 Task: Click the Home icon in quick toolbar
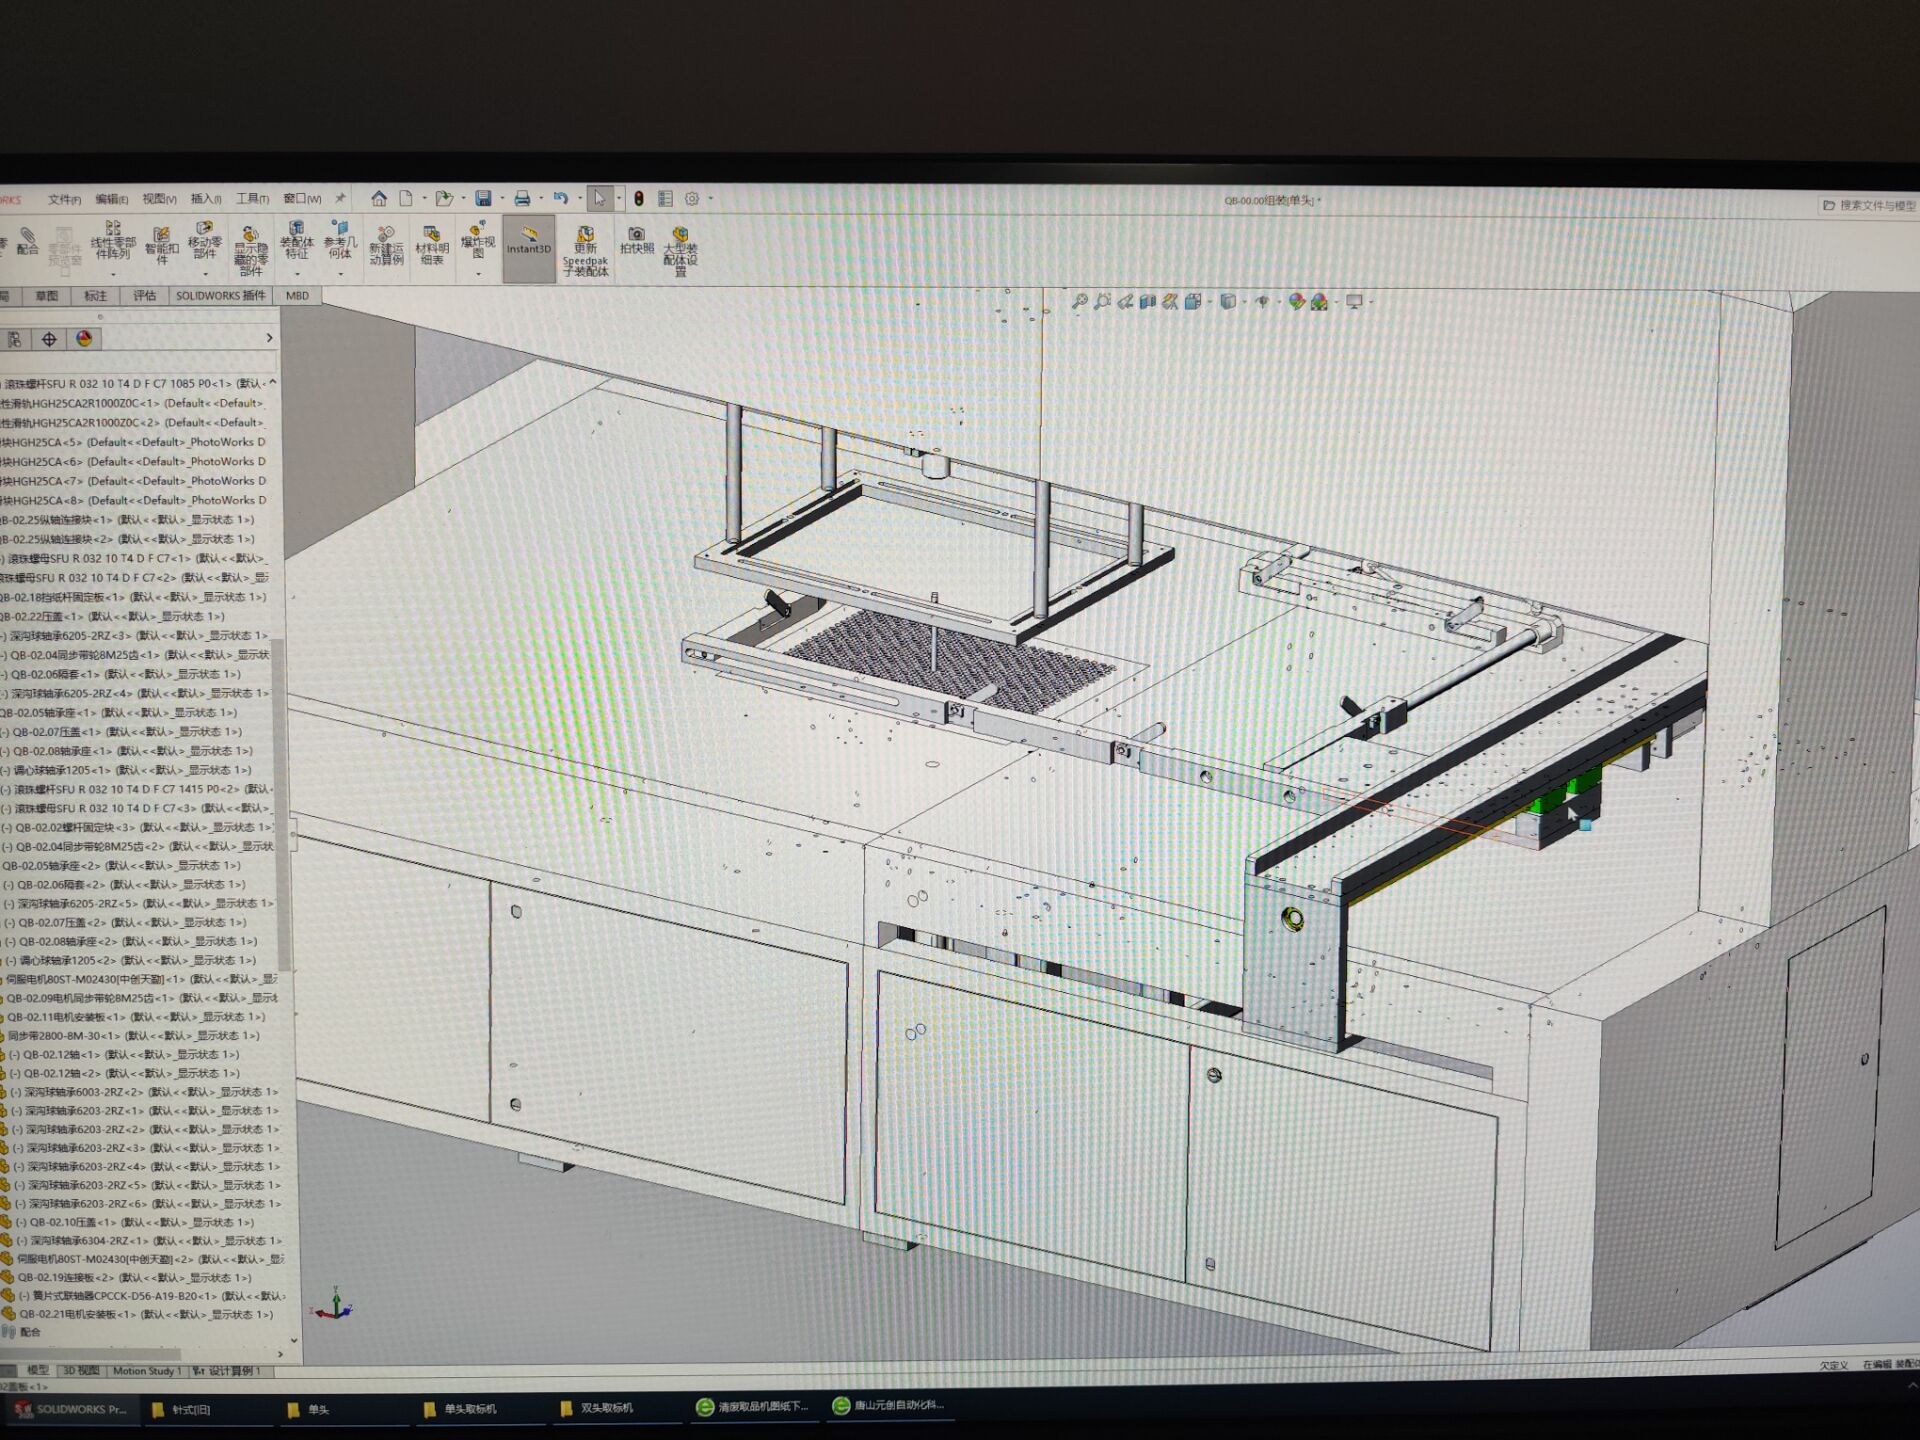pyautogui.click(x=379, y=198)
